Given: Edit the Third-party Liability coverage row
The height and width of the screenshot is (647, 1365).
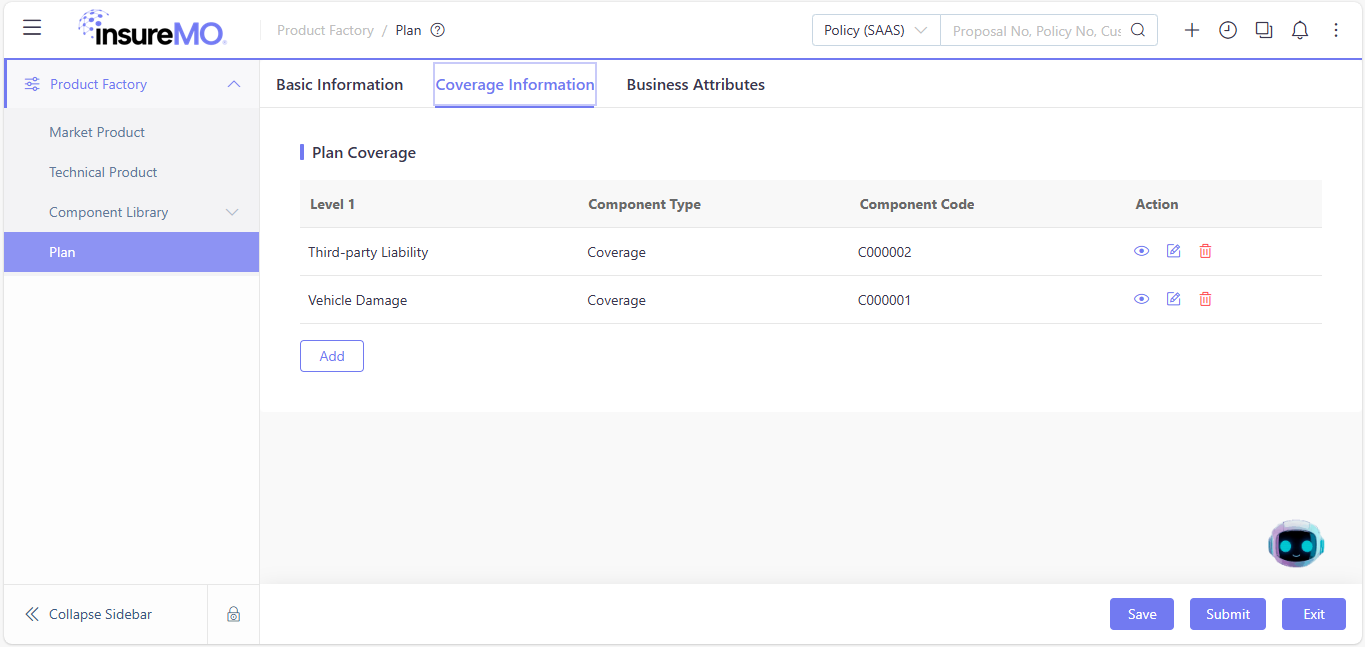Looking at the screenshot, I should pos(1174,251).
